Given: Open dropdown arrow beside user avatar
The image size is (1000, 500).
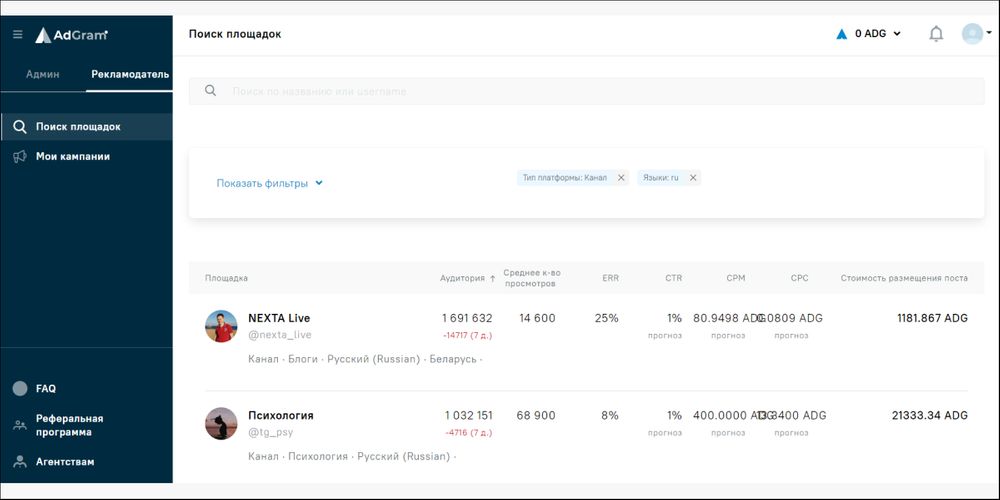Looking at the screenshot, I should coord(989,31).
